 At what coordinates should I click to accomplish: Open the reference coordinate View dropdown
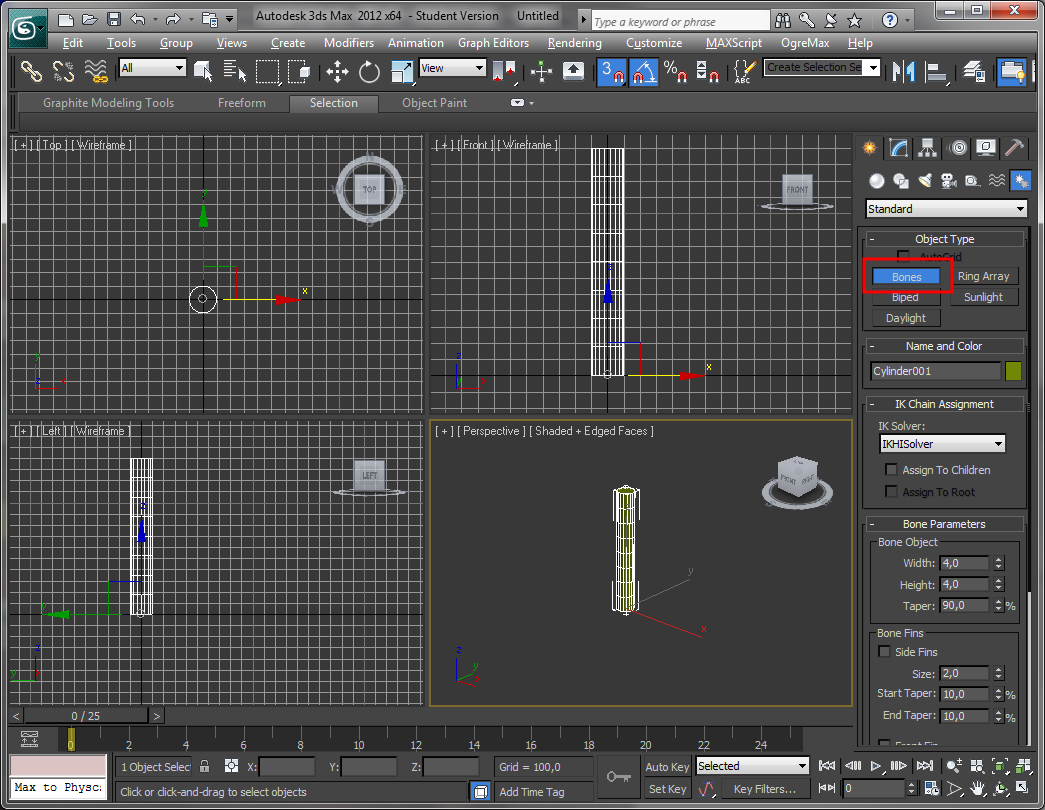pyautogui.click(x=452, y=67)
